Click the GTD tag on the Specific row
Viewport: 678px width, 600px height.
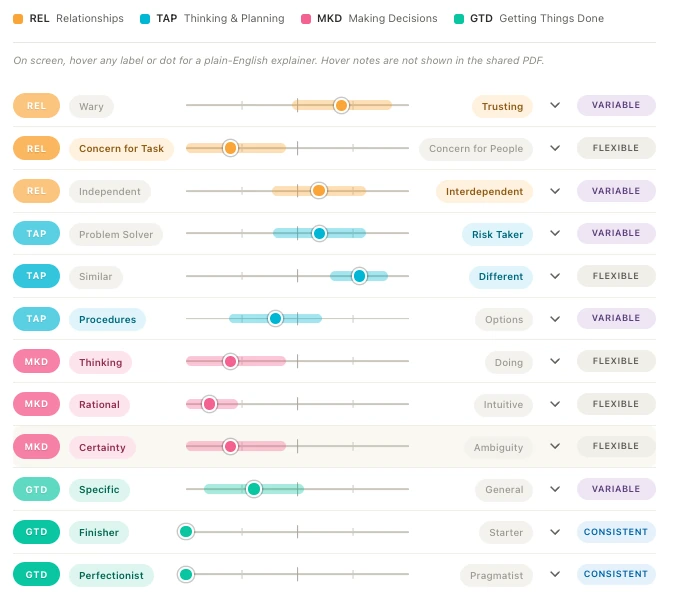click(36, 489)
